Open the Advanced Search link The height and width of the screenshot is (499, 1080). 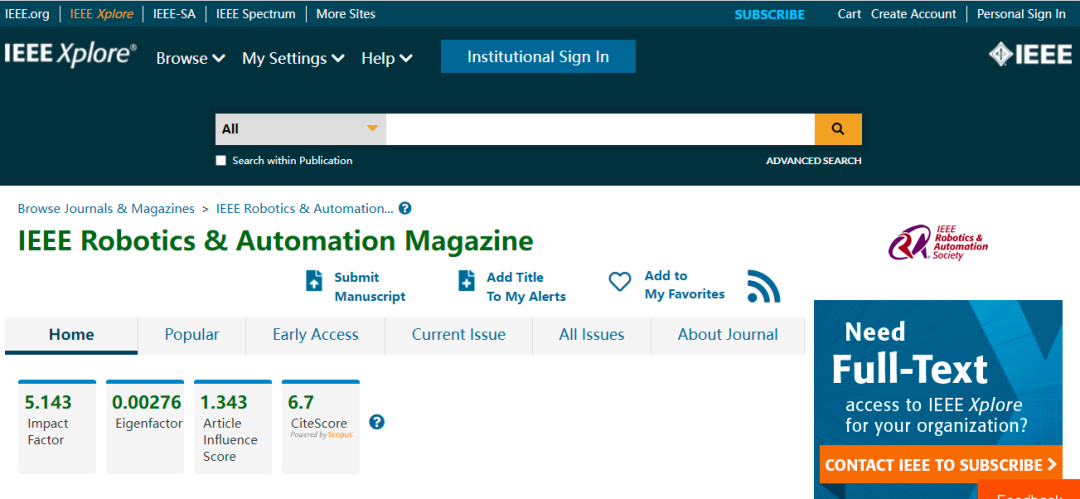(813, 161)
